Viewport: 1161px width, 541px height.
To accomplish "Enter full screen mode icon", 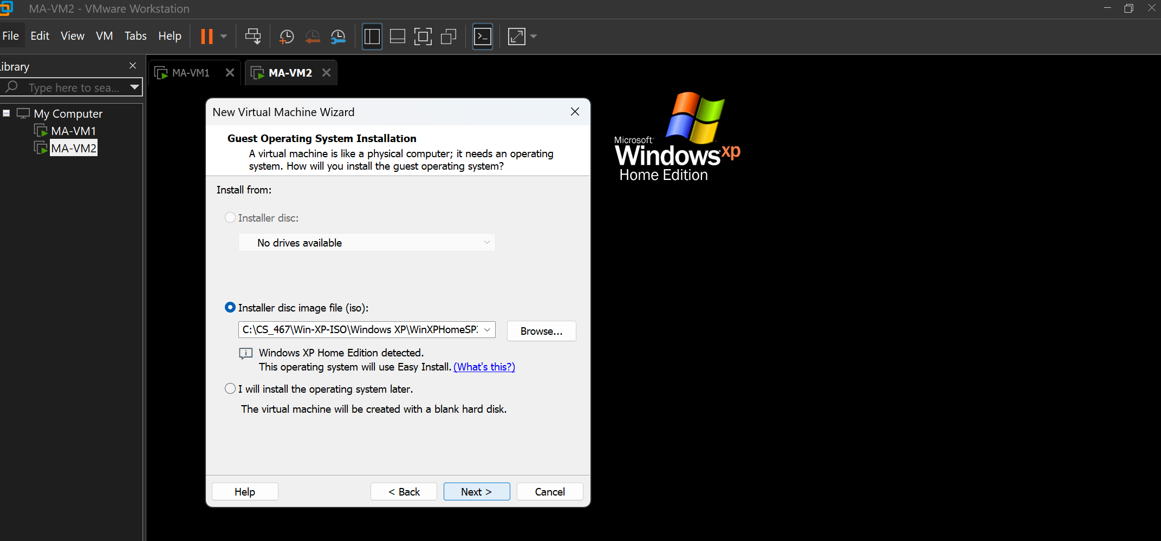I will 423,36.
